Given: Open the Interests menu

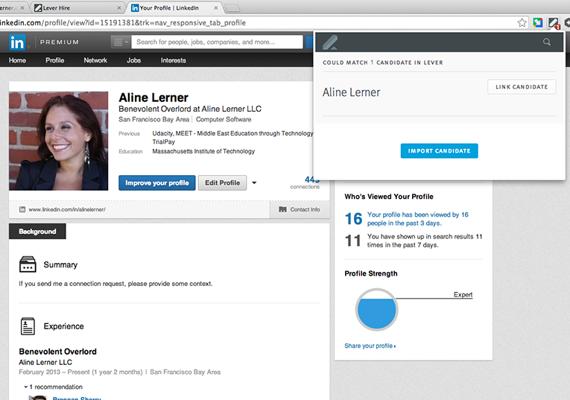Looking at the screenshot, I should pos(173,60).
